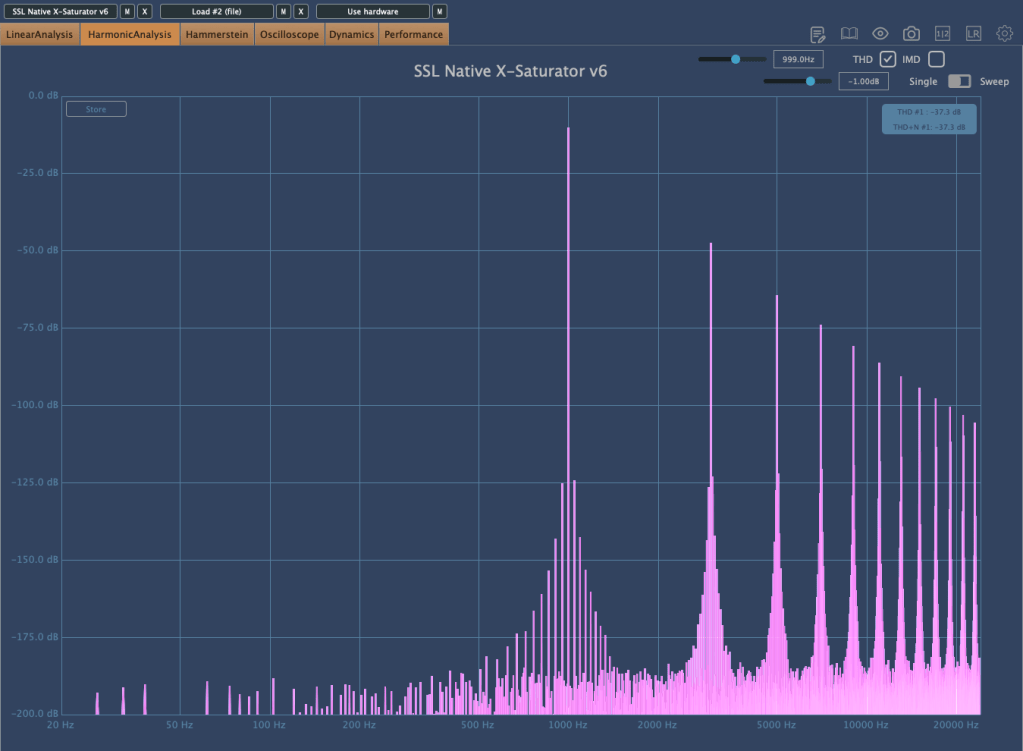Image resolution: width=1023 pixels, height=751 pixels.
Task: Click the 1|2 compare icon
Action: point(942,34)
